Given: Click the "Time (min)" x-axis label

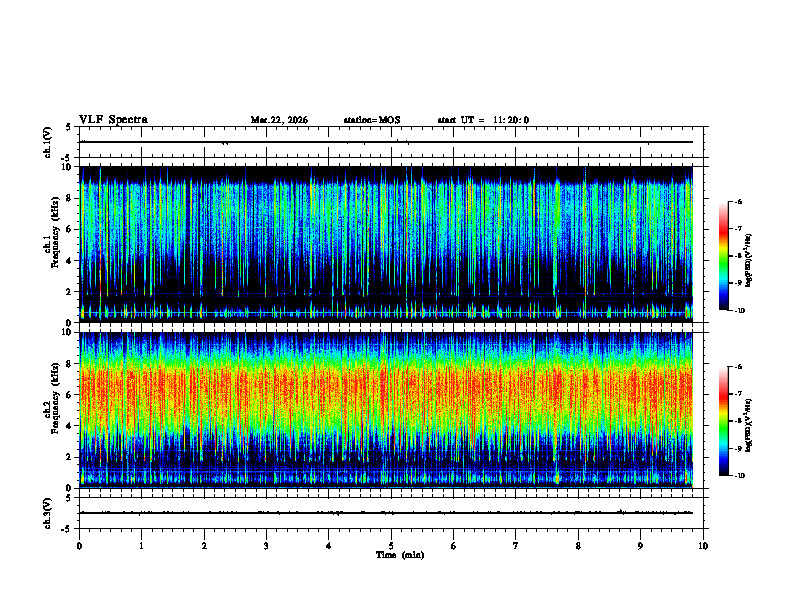Looking at the screenshot, I should tap(400, 555).
